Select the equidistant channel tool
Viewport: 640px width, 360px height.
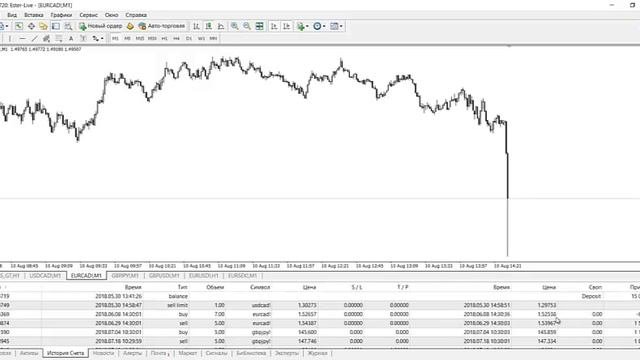click(47, 38)
